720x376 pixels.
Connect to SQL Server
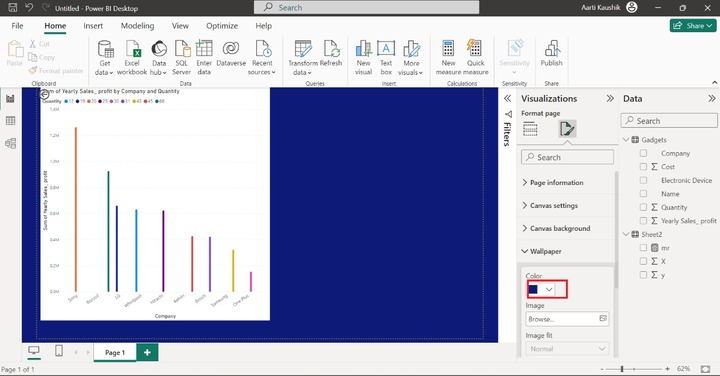(x=182, y=58)
